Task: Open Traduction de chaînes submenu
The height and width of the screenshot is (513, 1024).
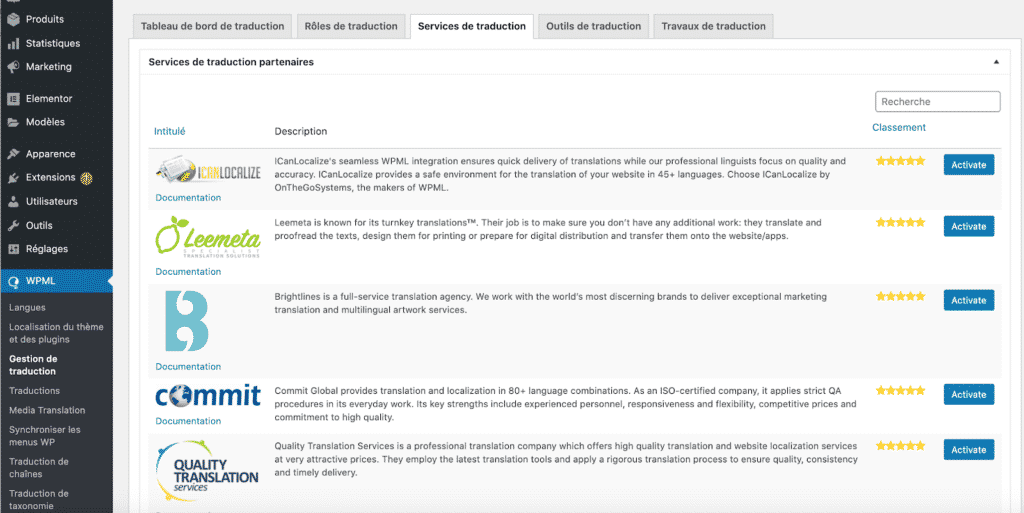Action: click(x=39, y=467)
